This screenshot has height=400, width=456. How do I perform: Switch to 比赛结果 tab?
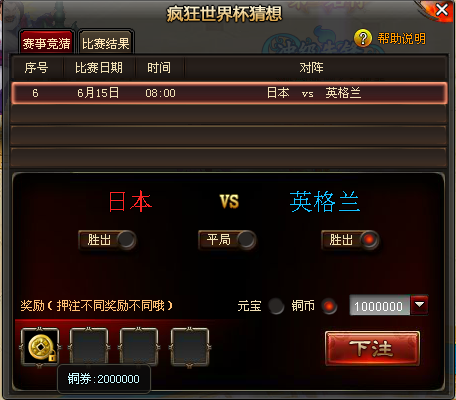click(x=106, y=43)
